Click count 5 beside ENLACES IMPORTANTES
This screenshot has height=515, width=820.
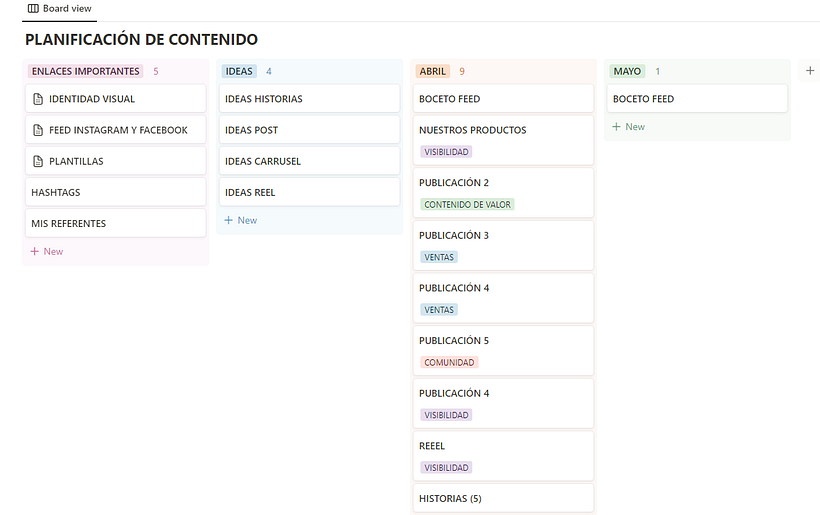click(x=156, y=72)
